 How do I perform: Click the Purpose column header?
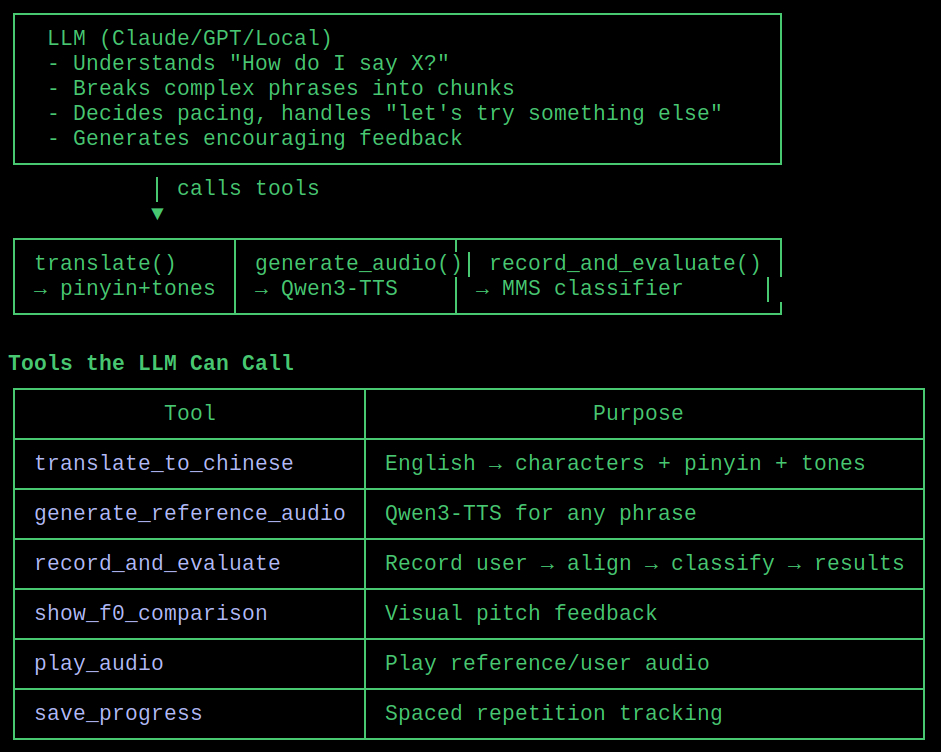(x=638, y=414)
